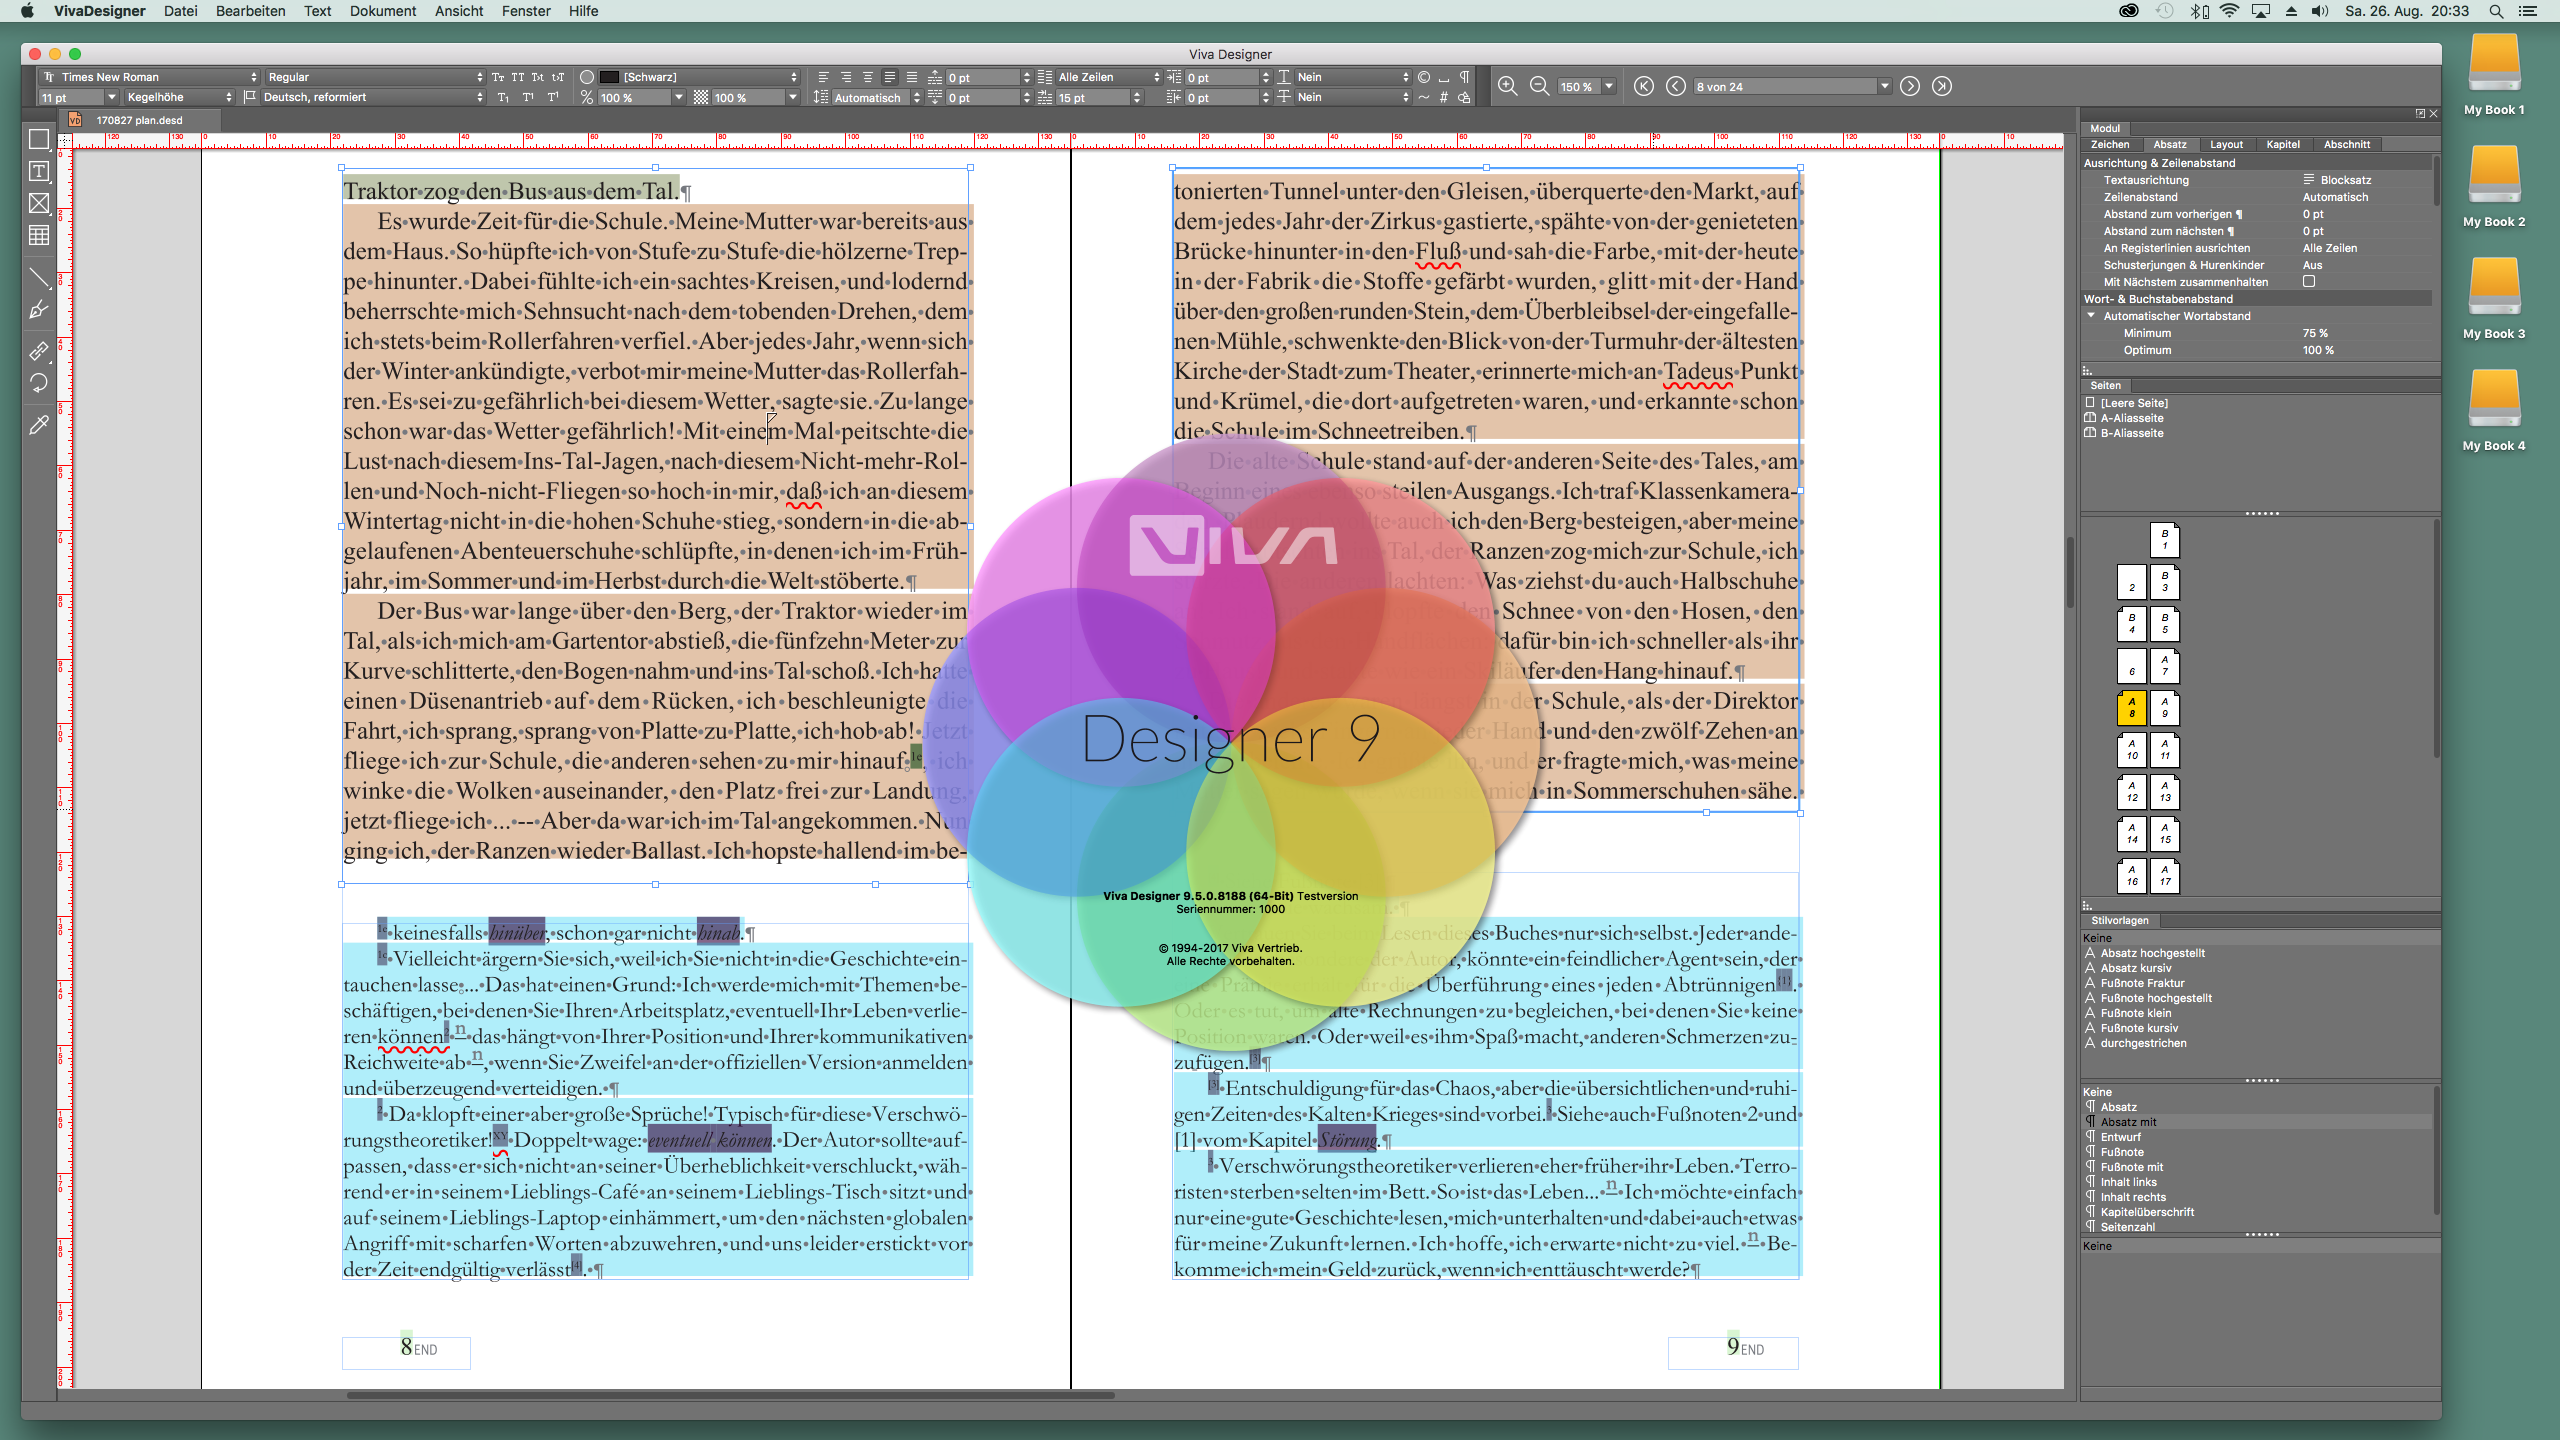Switch to the Abschnitt tab
This screenshot has width=2560, height=1440.
point(2347,145)
